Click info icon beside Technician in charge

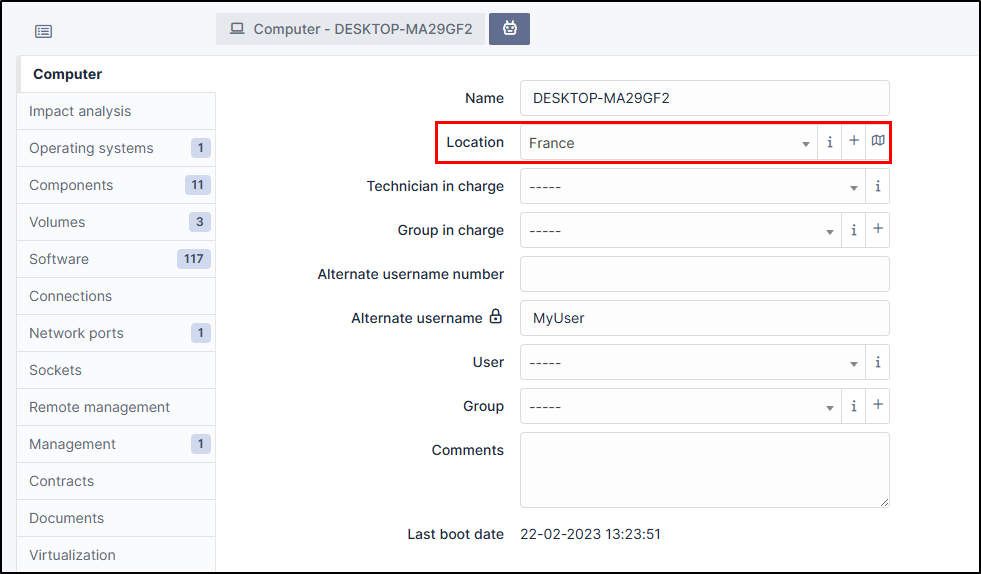[x=877, y=186]
